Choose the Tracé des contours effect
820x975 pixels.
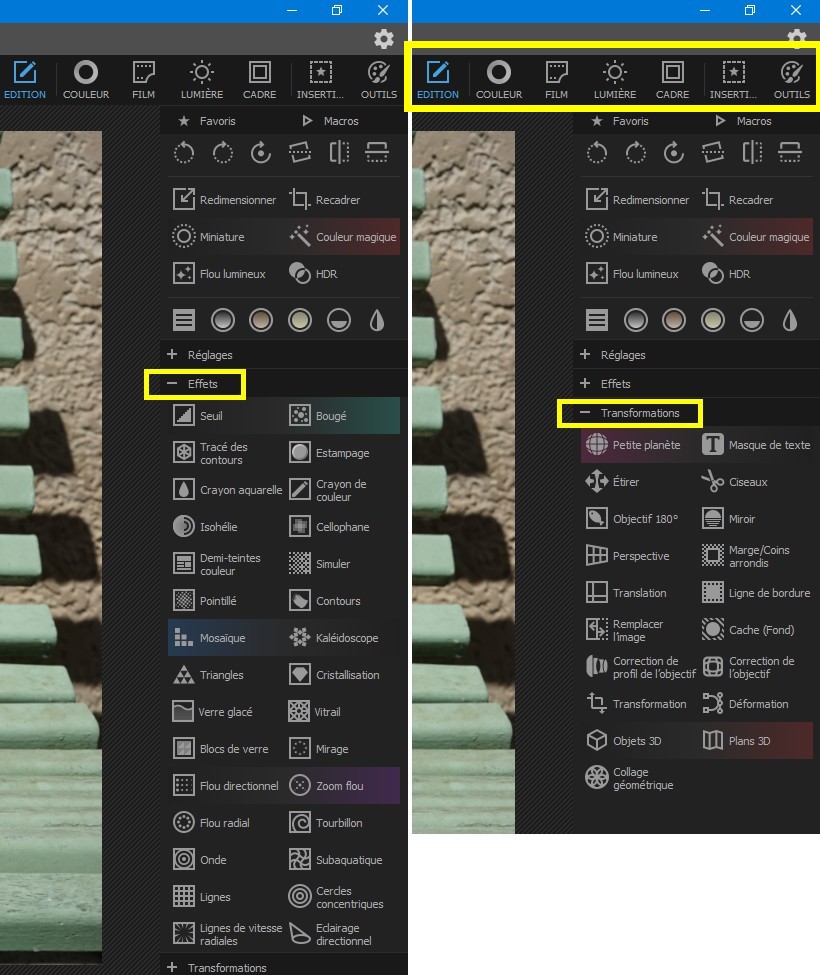pyautogui.click(x=210, y=453)
